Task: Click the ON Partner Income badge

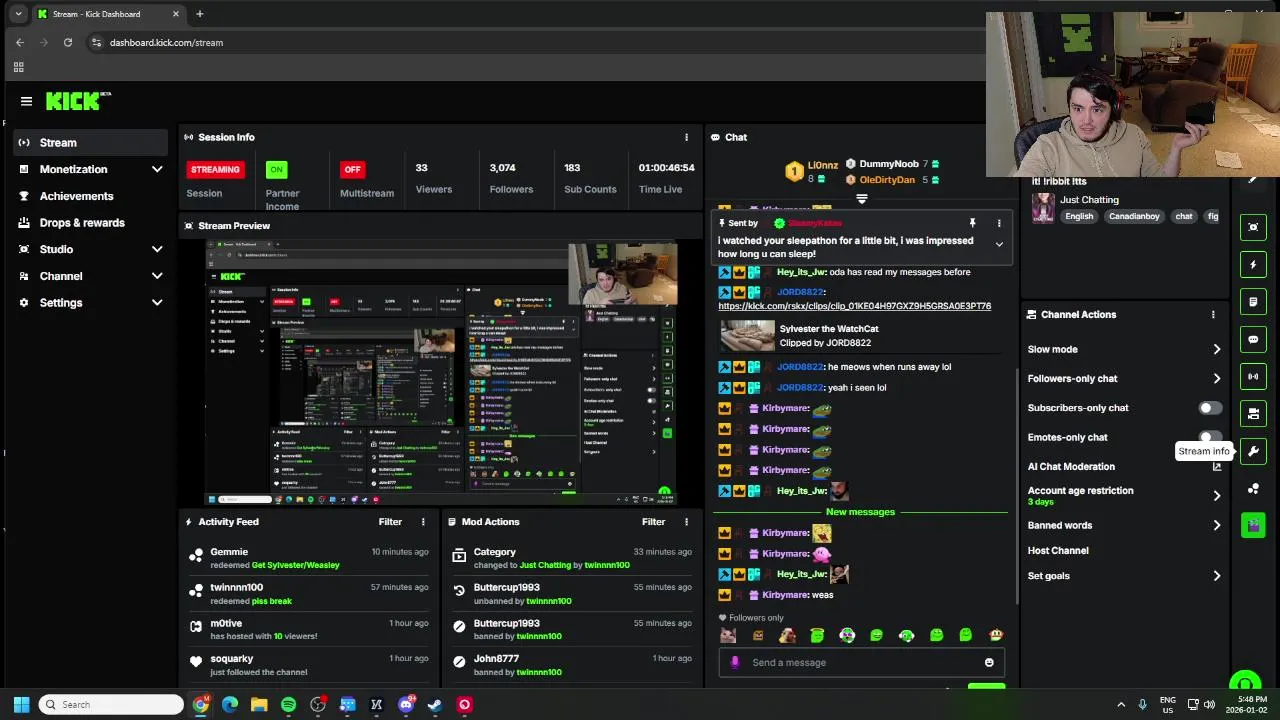Action: (276, 170)
